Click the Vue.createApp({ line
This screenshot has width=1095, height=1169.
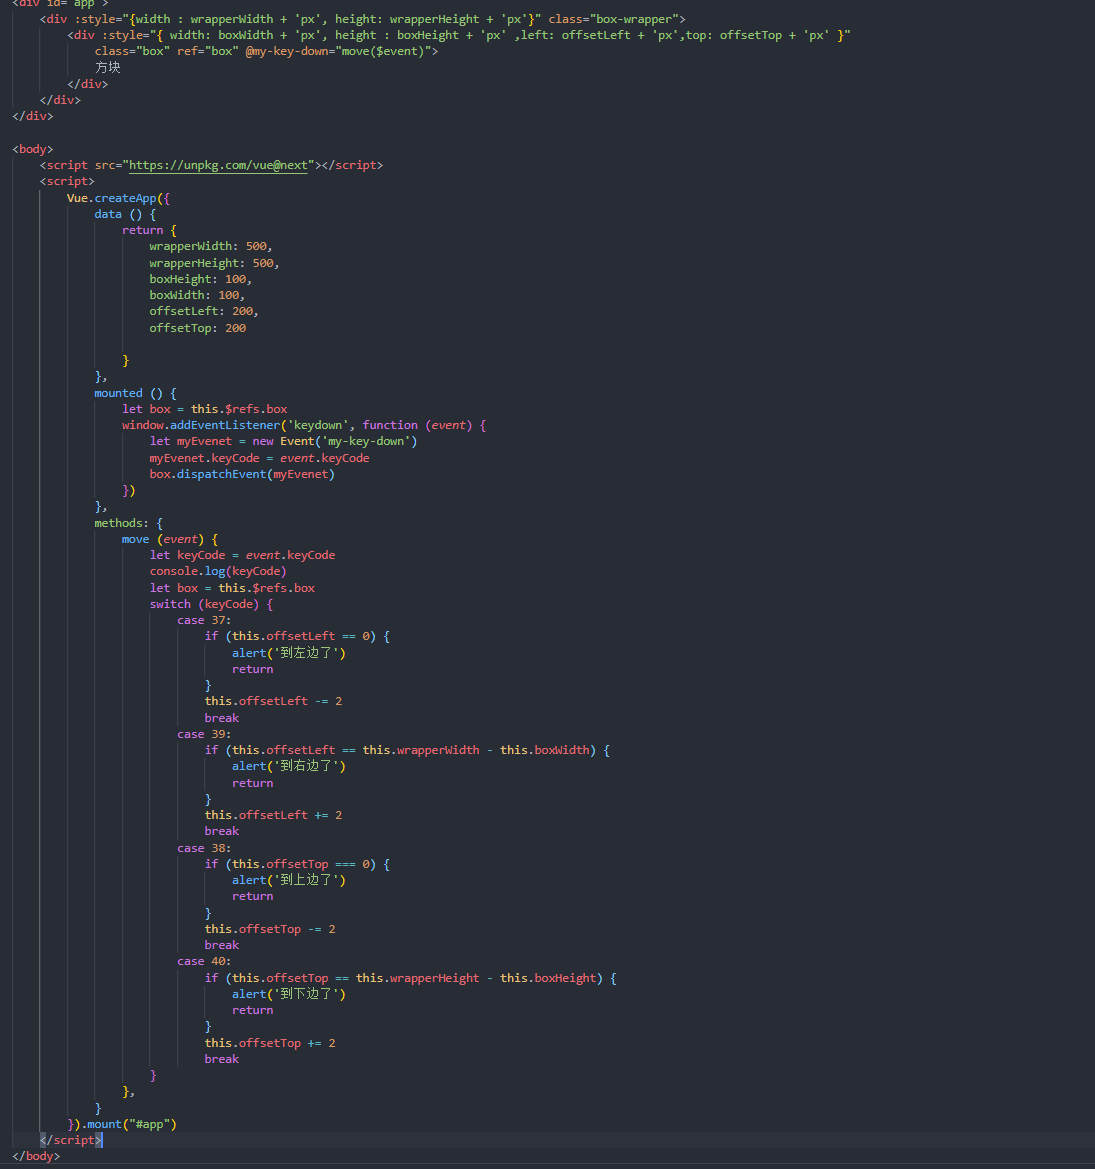pos(119,198)
